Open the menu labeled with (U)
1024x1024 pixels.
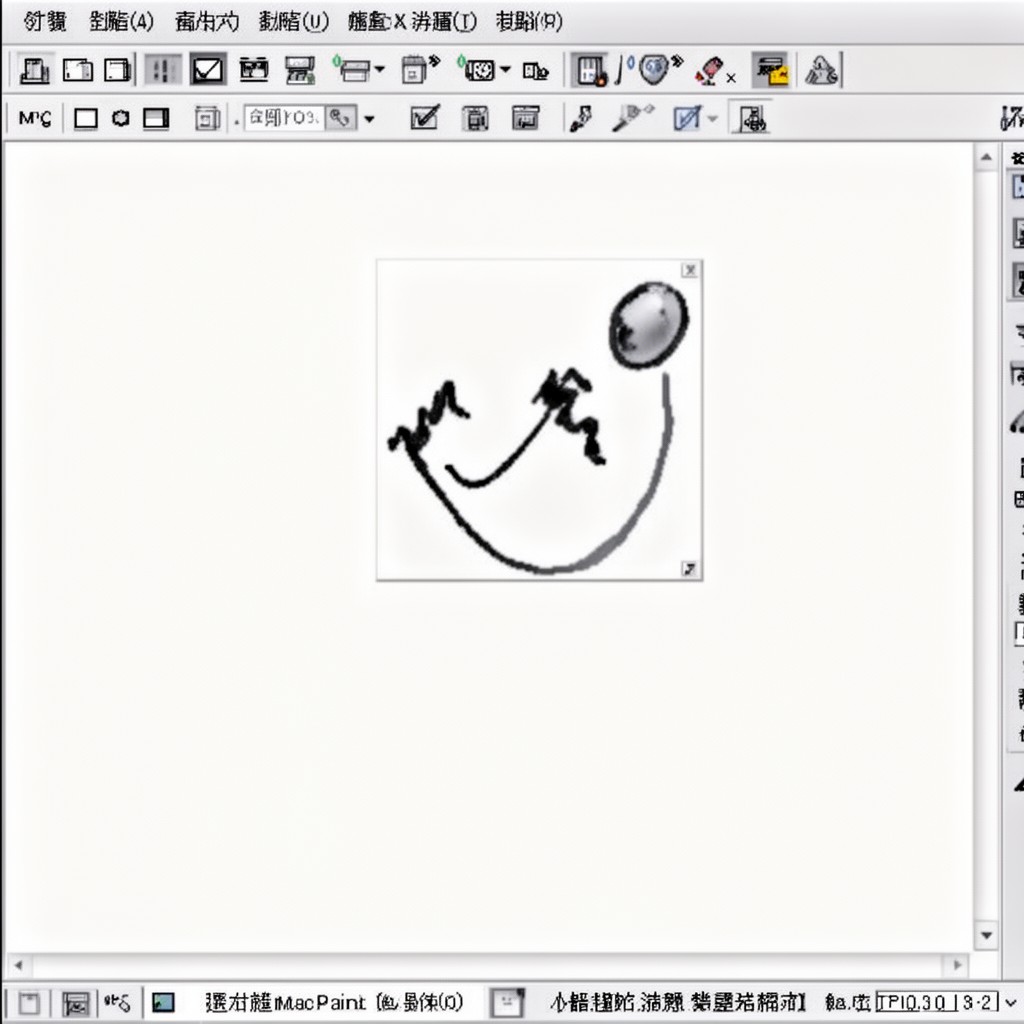tap(293, 22)
